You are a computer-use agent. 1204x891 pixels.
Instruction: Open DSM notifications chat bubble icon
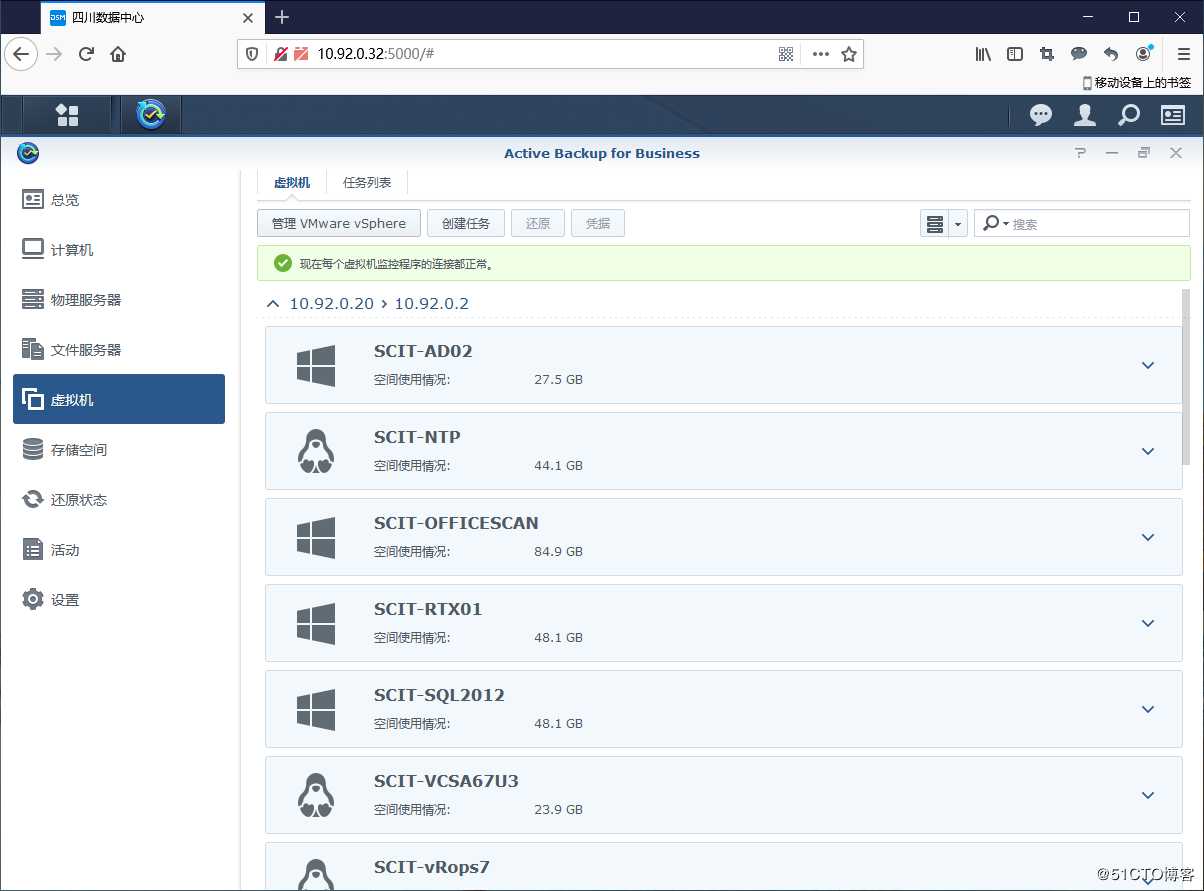point(1041,116)
